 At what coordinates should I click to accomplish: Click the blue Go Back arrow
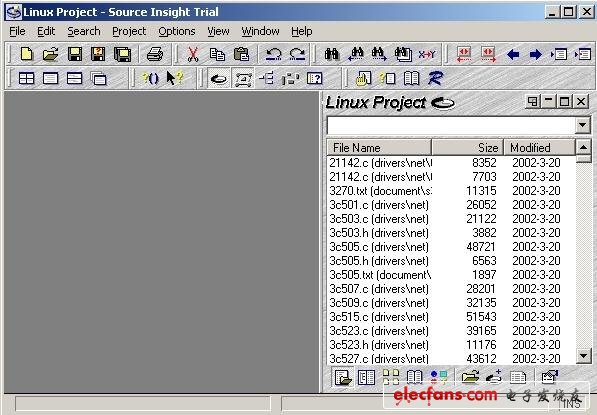(513, 54)
